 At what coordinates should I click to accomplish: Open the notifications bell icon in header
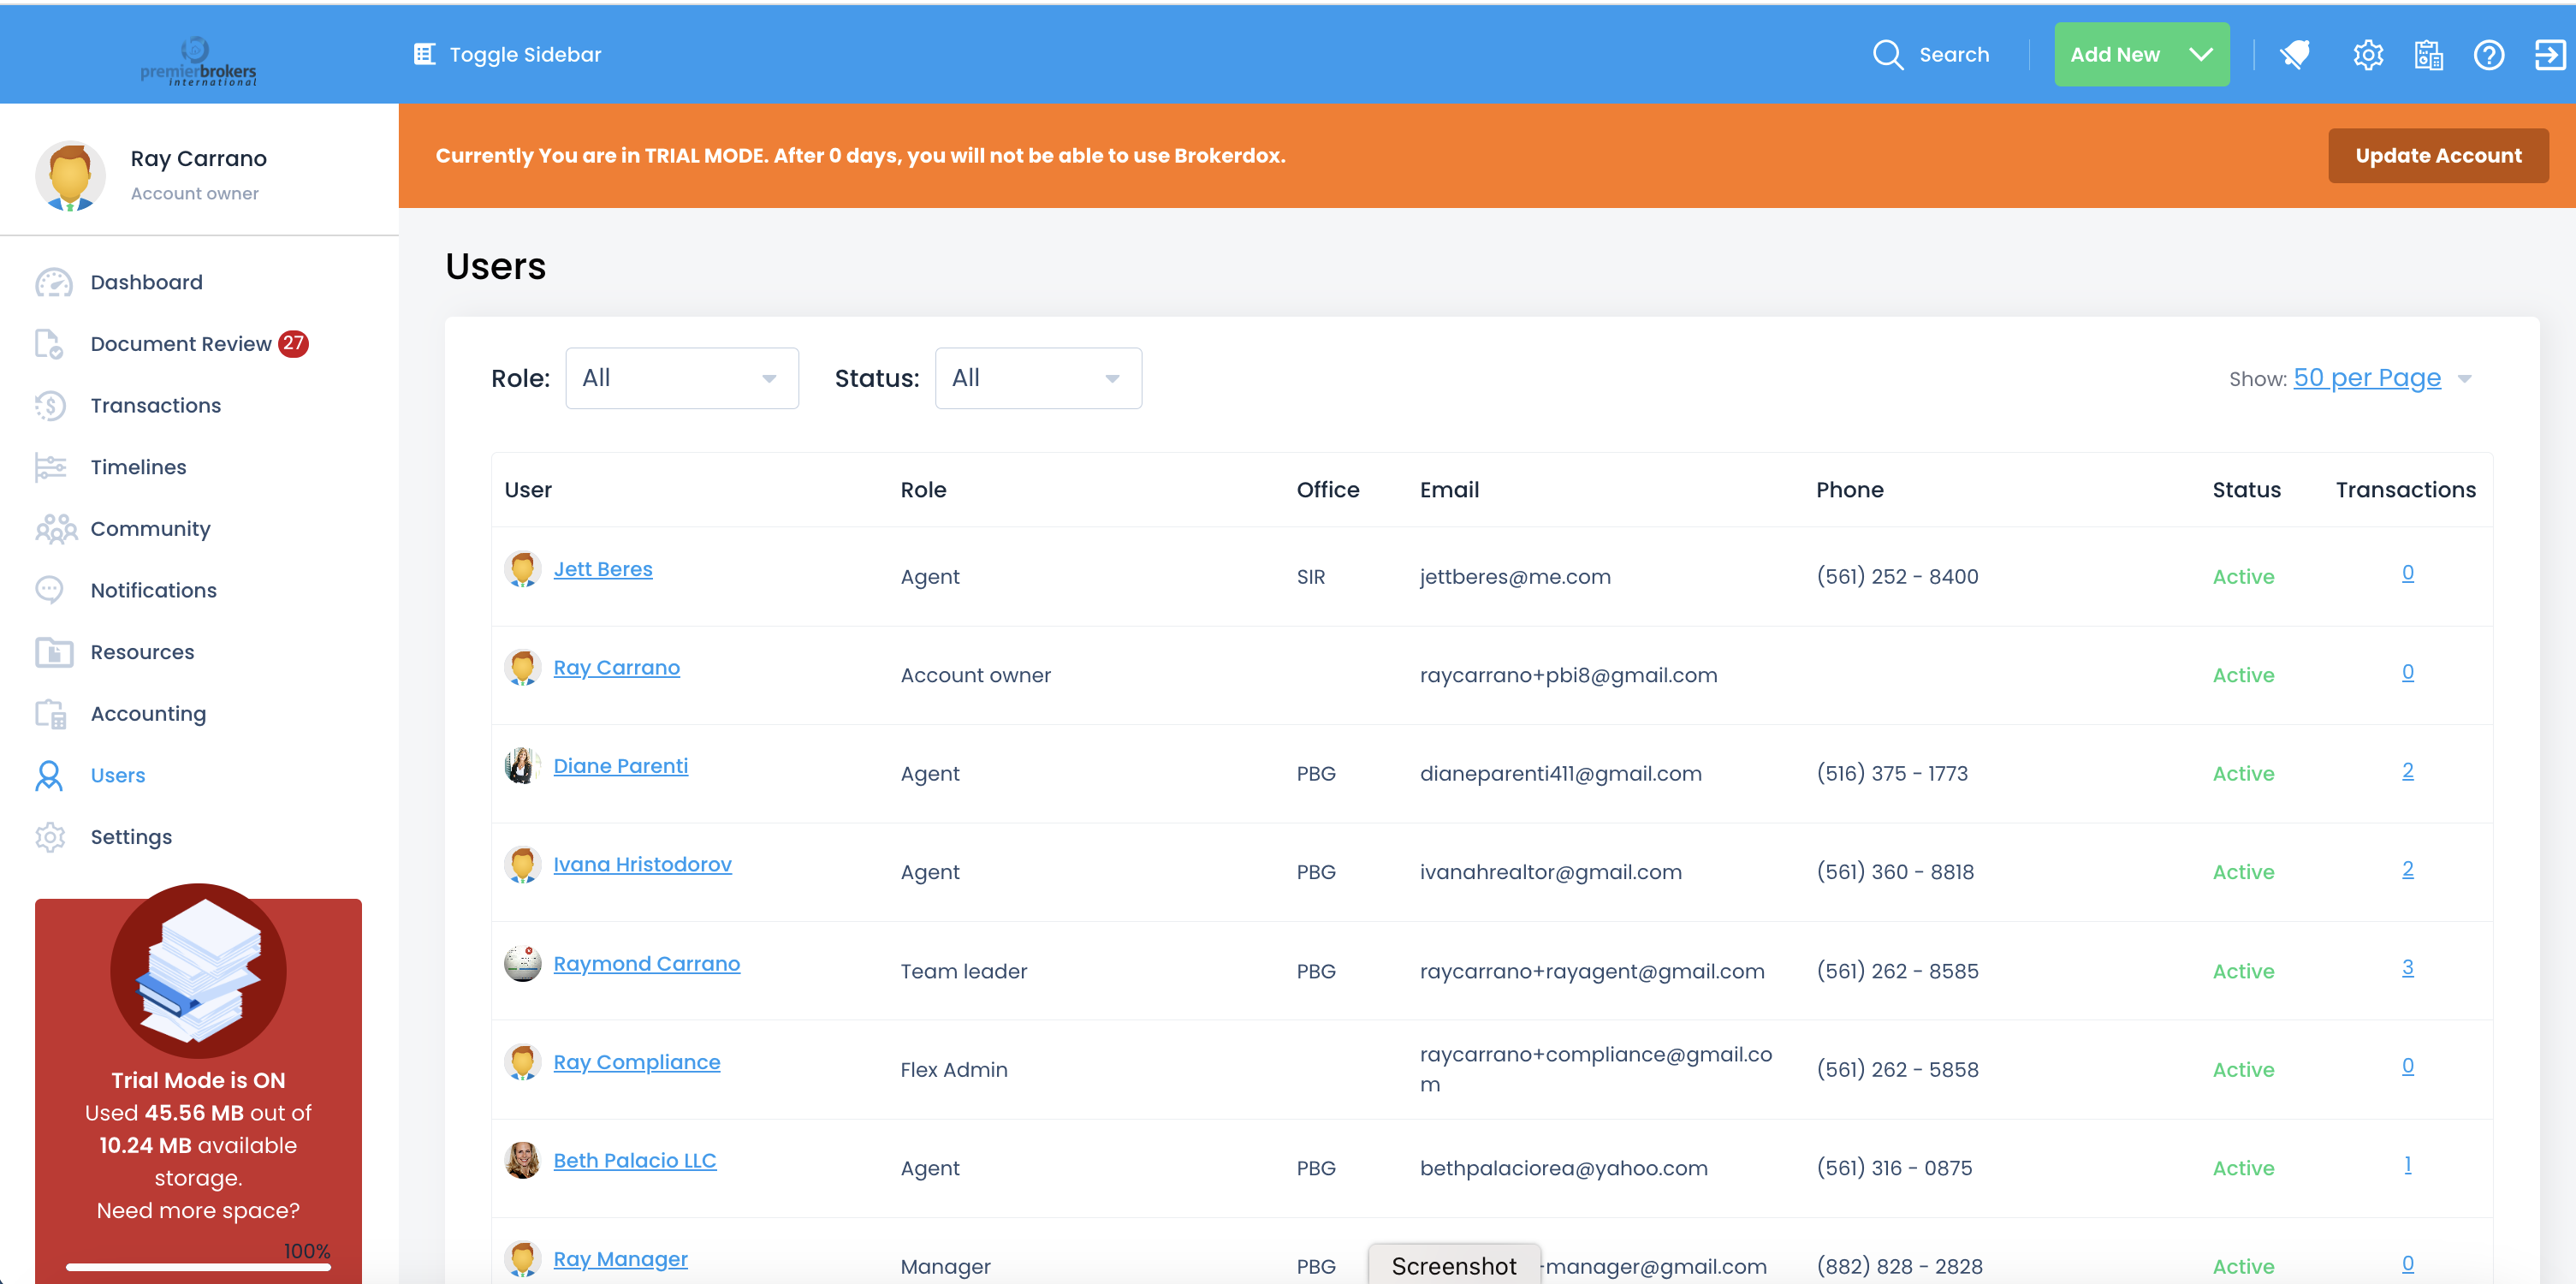click(x=2295, y=54)
